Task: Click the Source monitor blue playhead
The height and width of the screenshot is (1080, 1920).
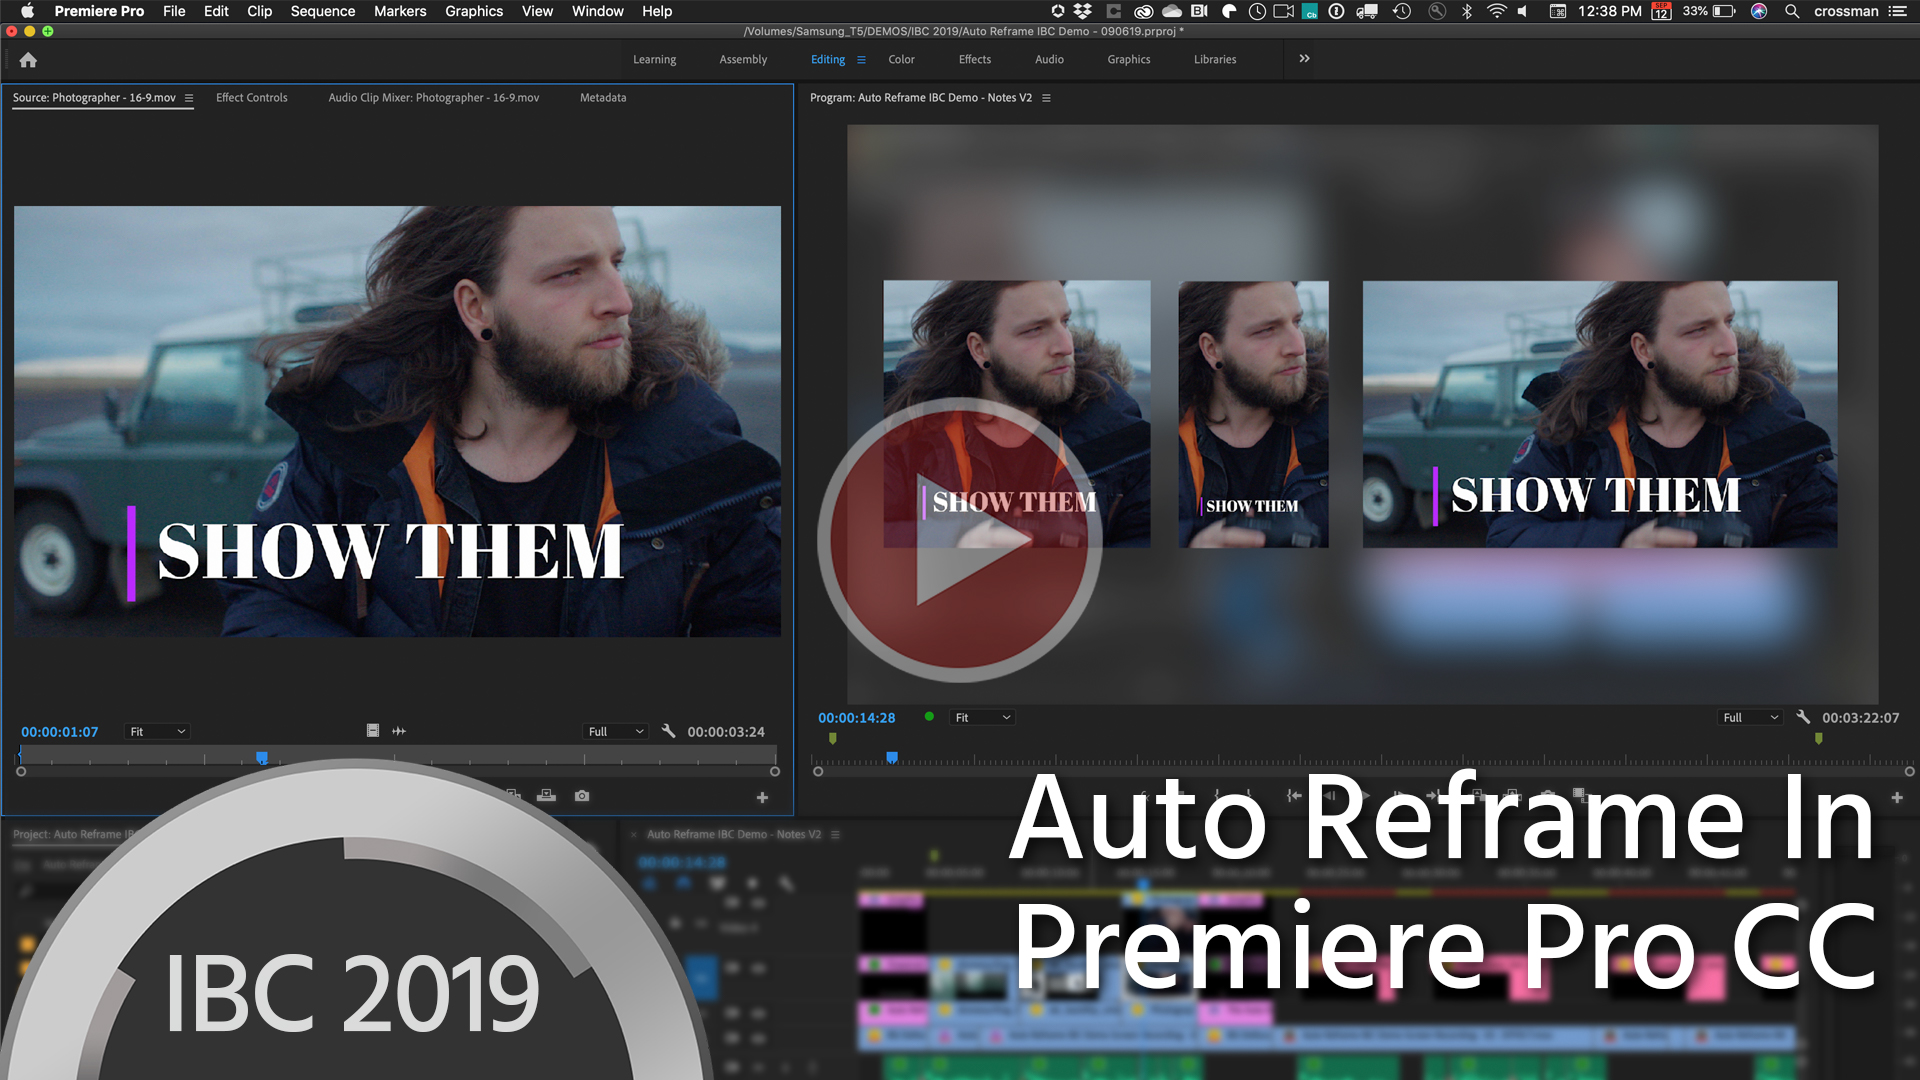Action: pyautogui.click(x=262, y=758)
